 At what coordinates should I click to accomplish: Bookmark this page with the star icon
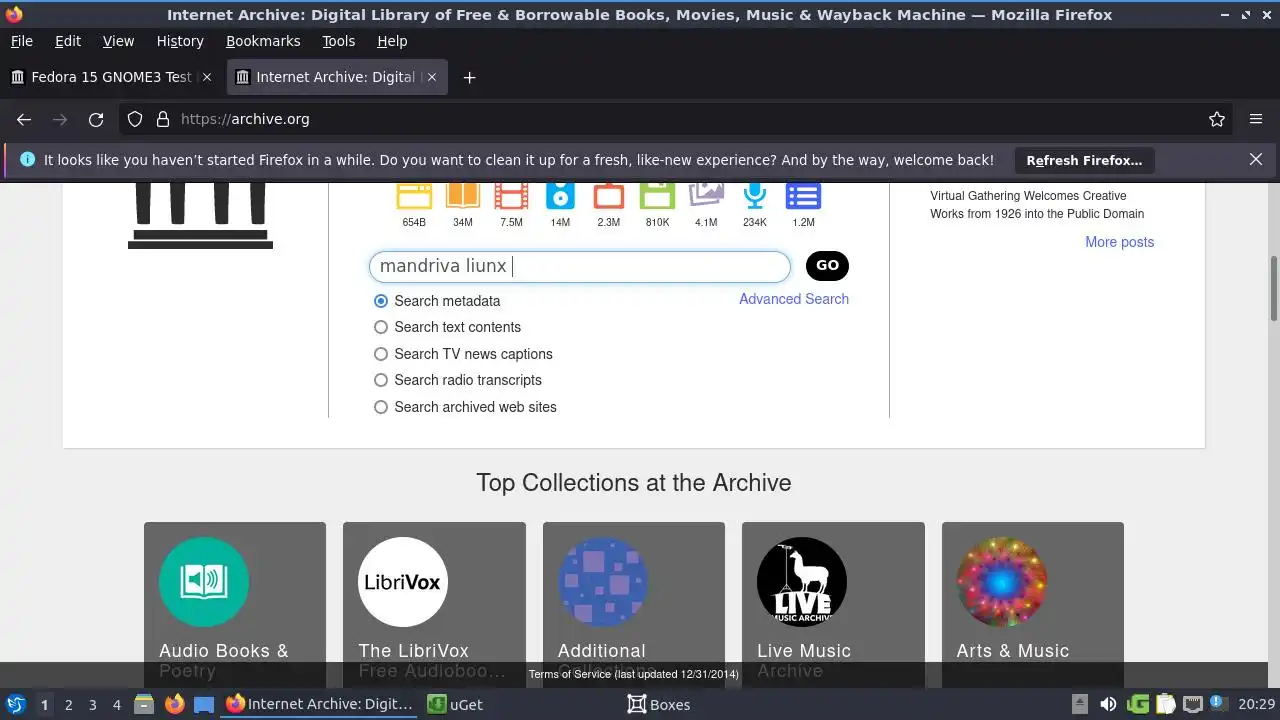pyautogui.click(x=1217, y=119)
